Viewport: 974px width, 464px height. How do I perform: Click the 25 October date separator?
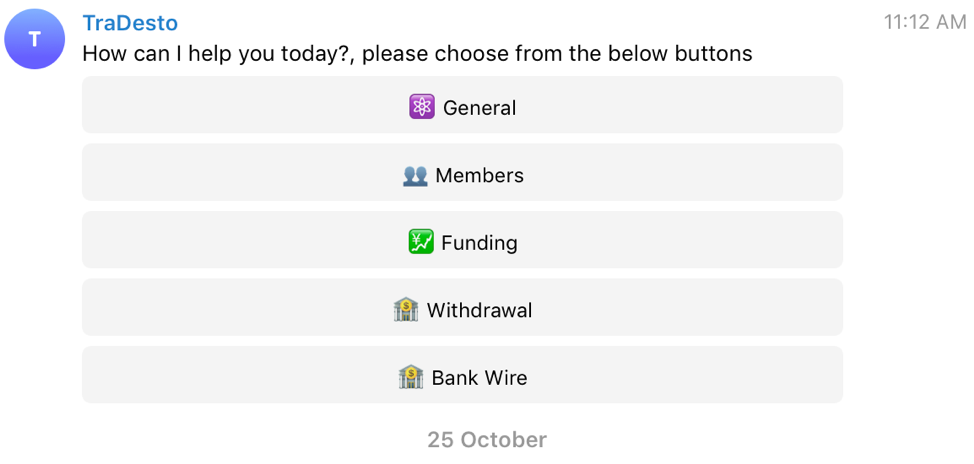487,440
